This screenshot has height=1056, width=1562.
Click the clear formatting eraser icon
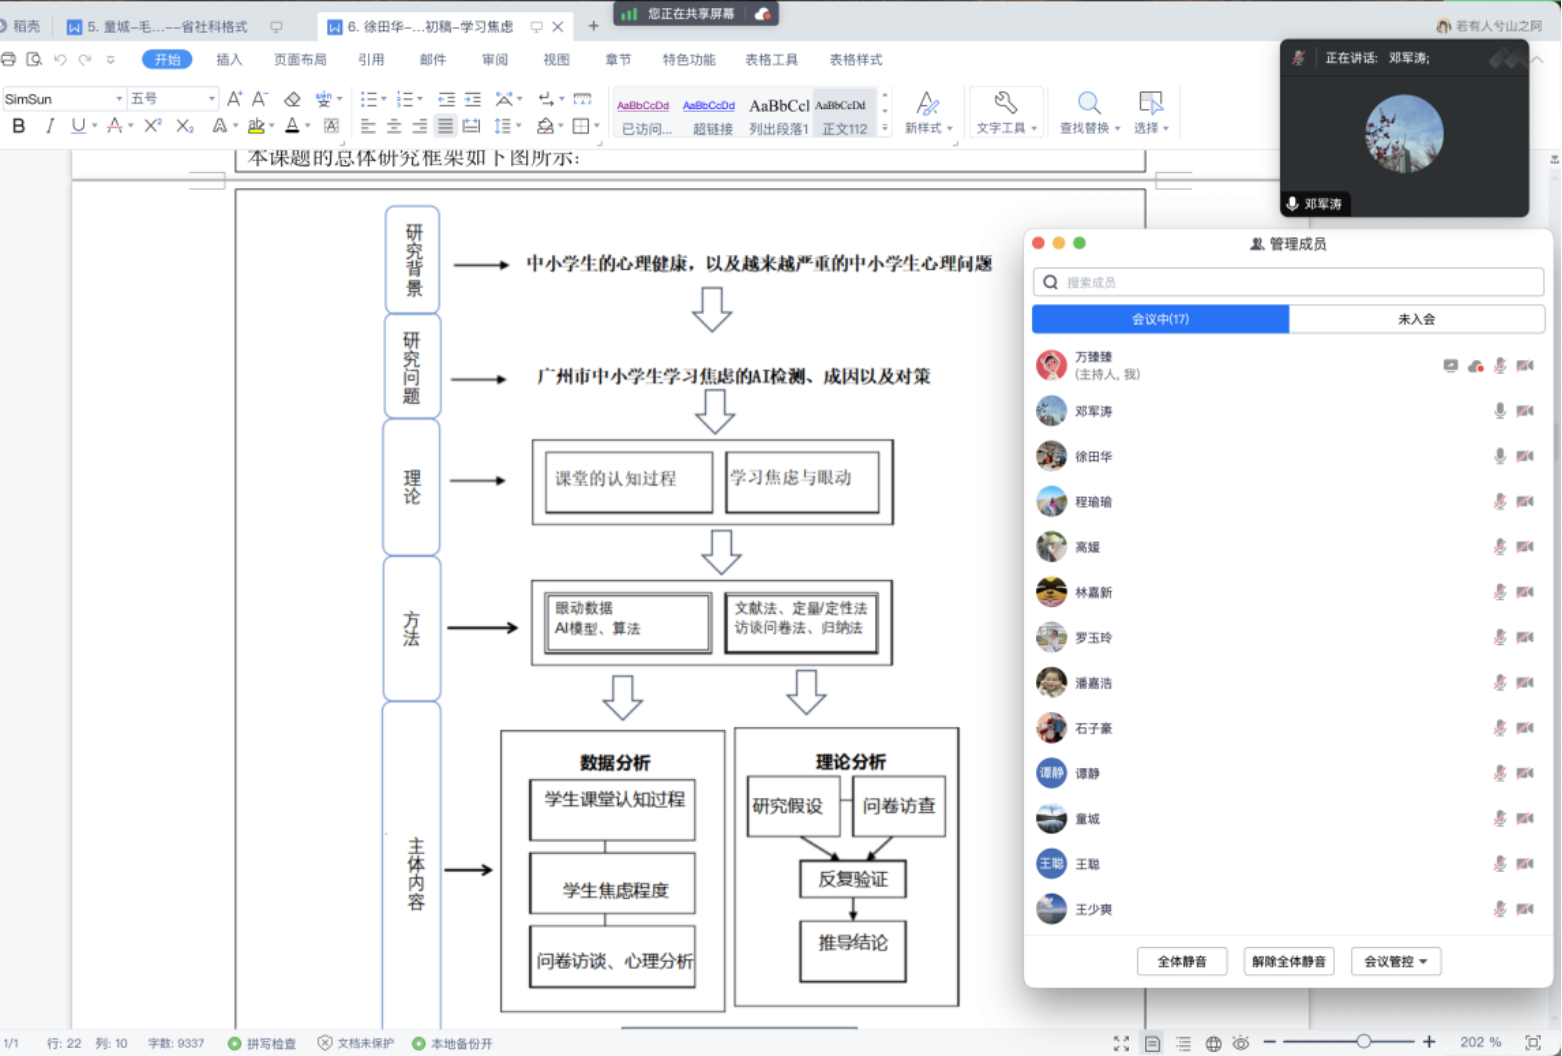coord(292,99)
